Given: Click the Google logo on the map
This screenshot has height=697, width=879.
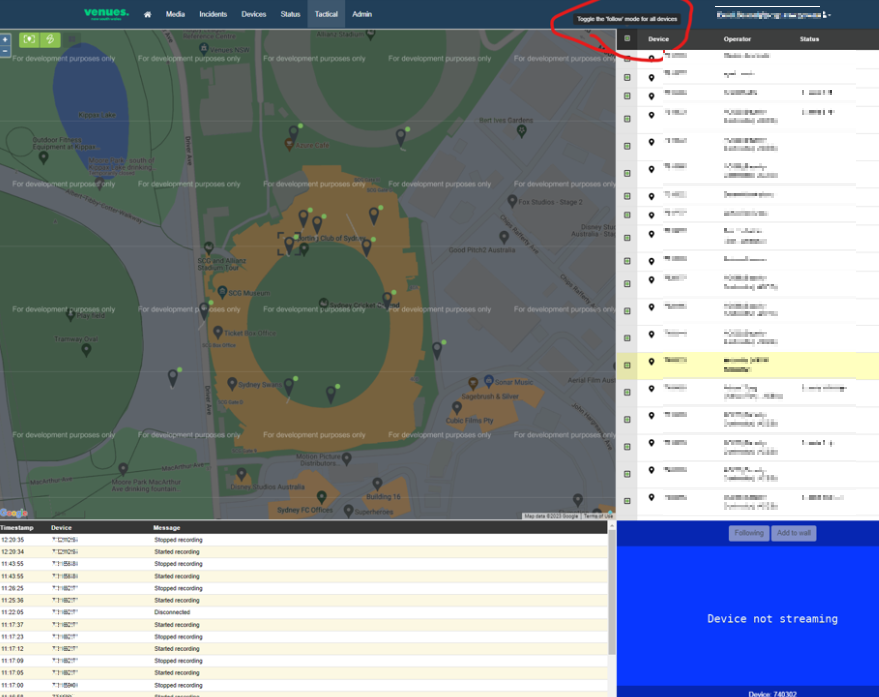Looking at the screenshot, I should (x=14, y=513).
